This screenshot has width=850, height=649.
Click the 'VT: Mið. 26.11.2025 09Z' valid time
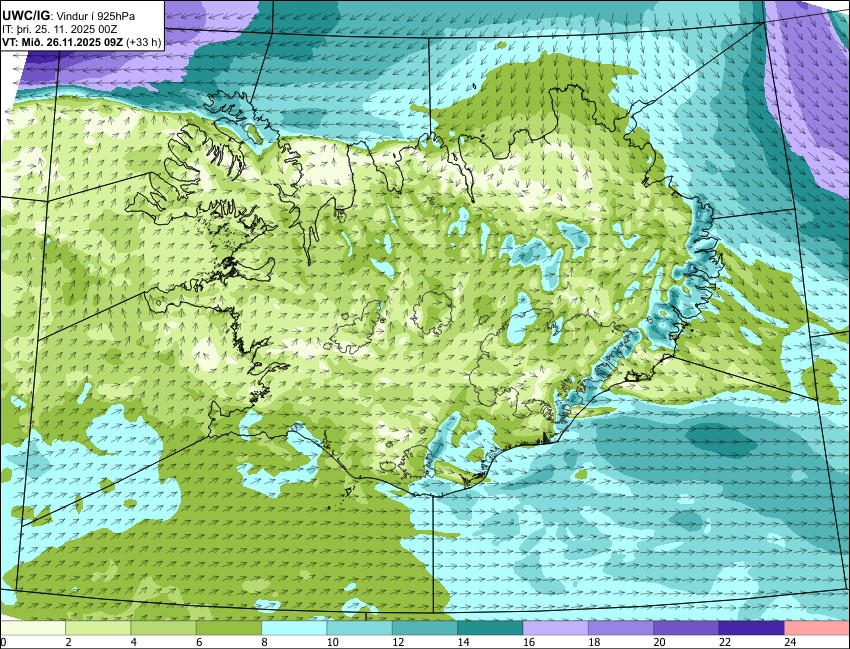click(63, 42)
